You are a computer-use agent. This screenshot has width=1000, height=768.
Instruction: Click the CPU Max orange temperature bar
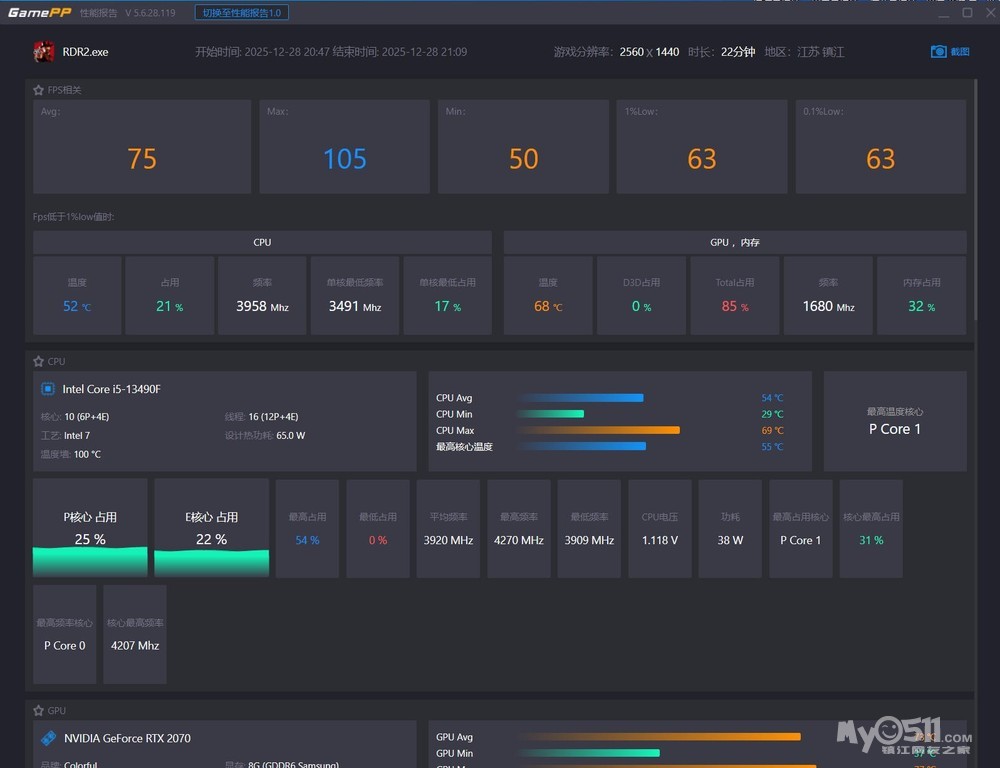point(599,430)
